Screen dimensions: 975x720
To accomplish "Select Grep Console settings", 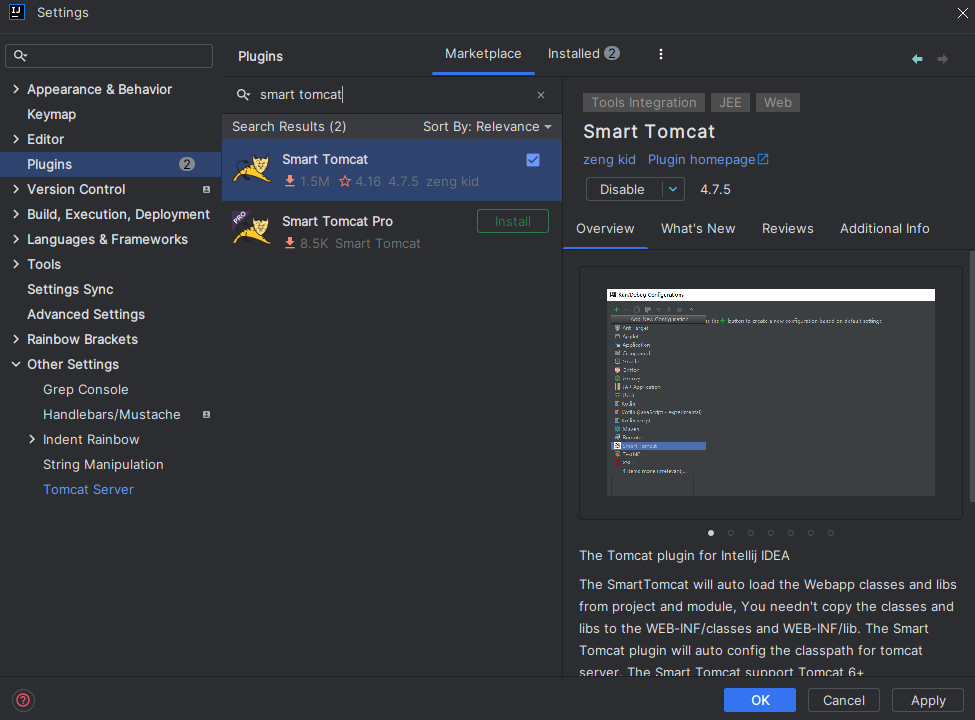I will click(86, 390).
